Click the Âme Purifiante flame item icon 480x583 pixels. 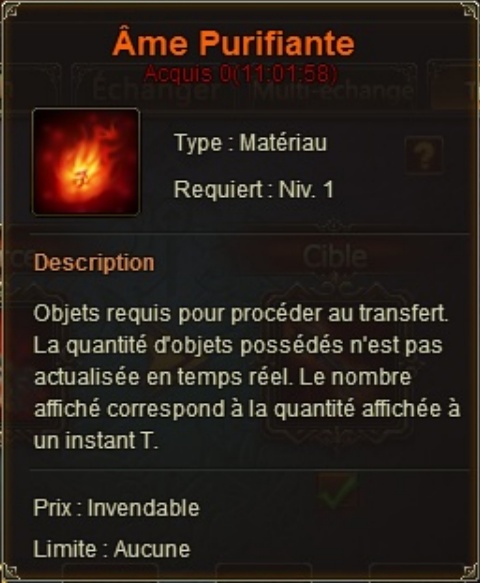pyautogui.click(x=86, y=162)
